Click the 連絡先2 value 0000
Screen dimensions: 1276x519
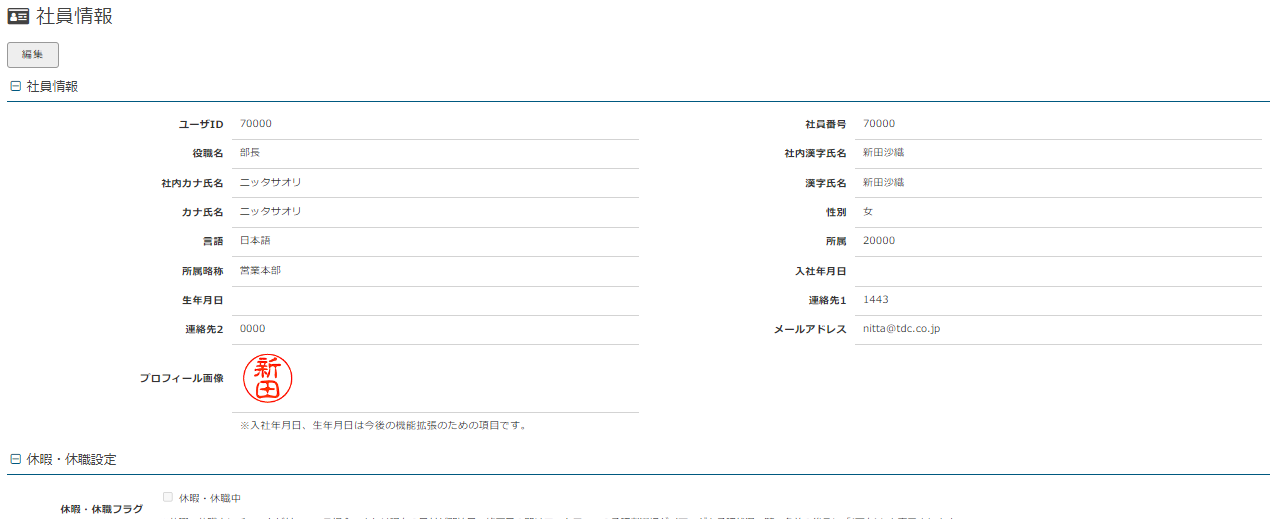(253, 329)
